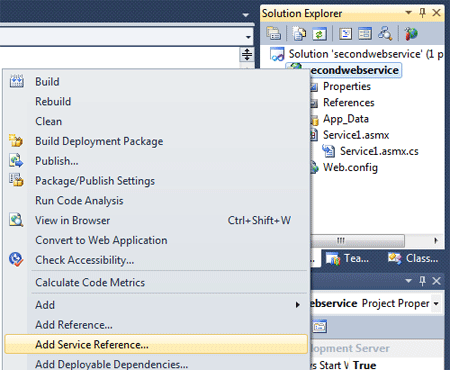The image size is (450, 370).
Task: Click Properties toolbar icon in Solution Explorer
Action: (274, 34)
